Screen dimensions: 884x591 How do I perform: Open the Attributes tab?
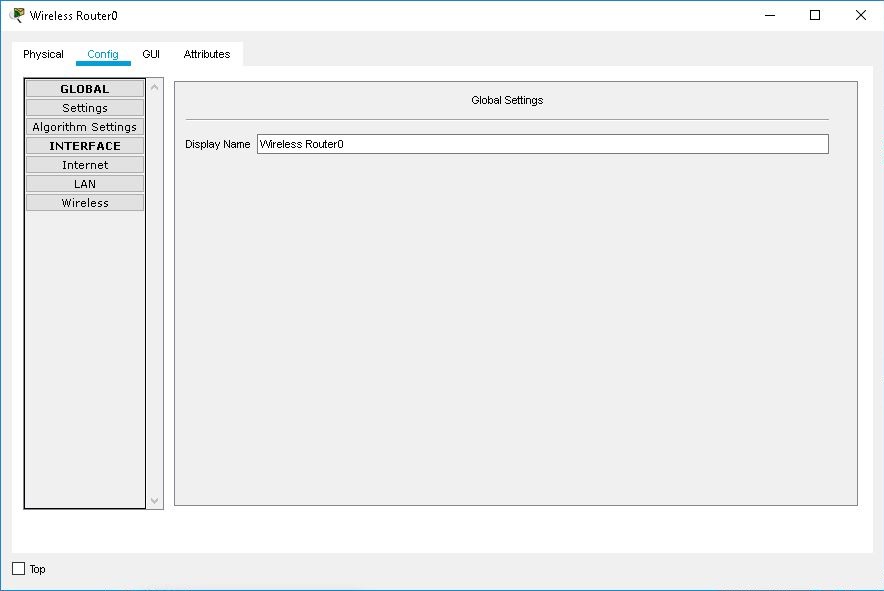pos(206,54)
